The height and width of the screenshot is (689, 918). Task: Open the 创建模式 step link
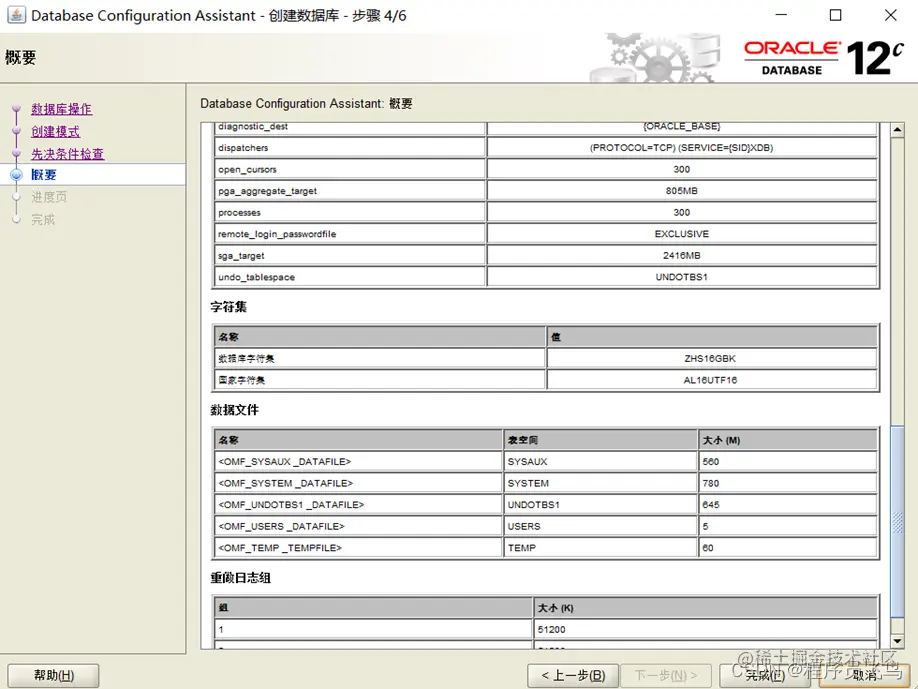coord(56,132)
